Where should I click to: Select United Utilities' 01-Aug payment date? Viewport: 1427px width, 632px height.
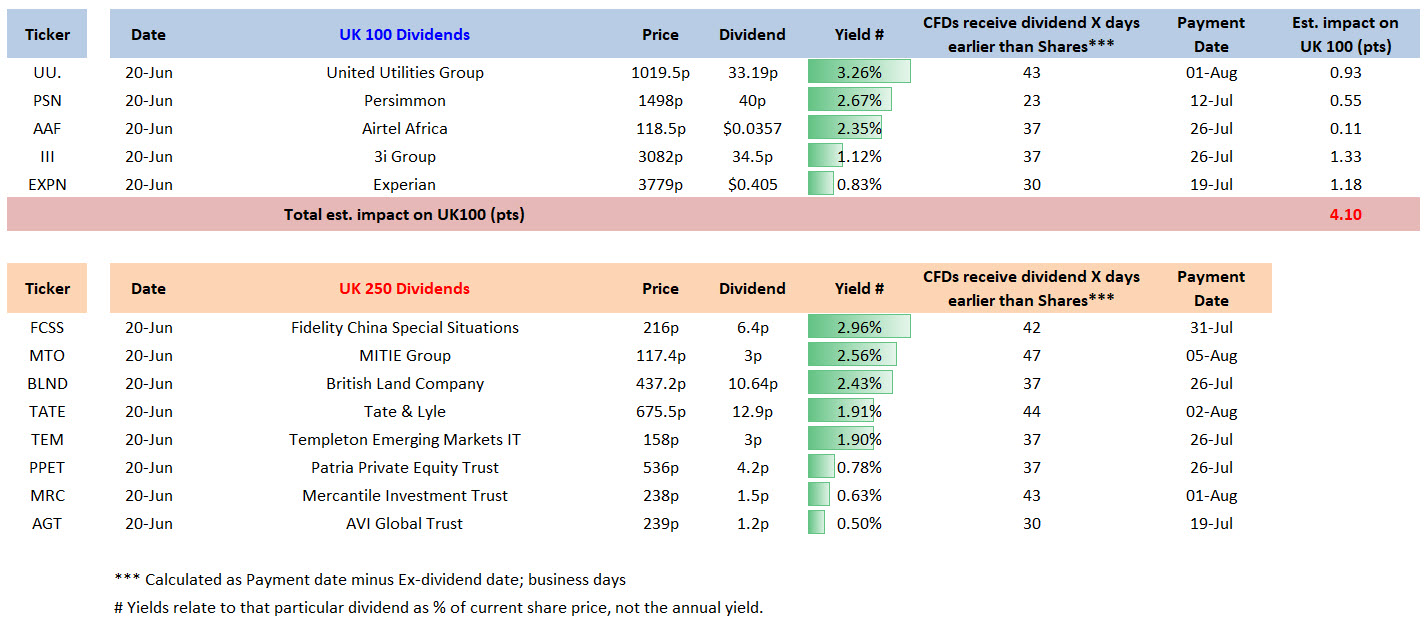1211,73
